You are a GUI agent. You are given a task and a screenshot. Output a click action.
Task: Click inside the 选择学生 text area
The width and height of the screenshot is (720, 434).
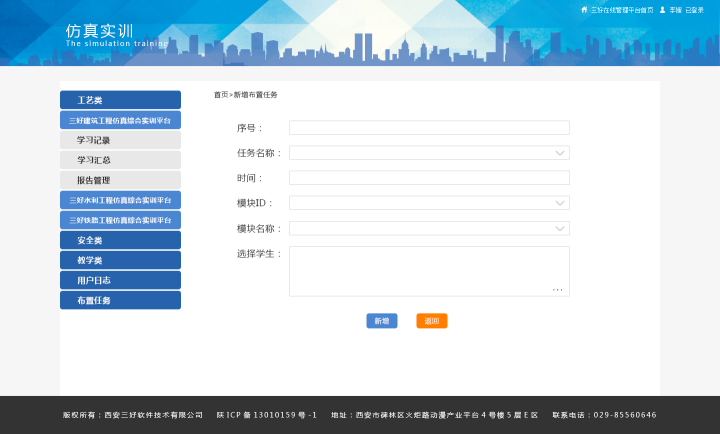tap(429, 270)
